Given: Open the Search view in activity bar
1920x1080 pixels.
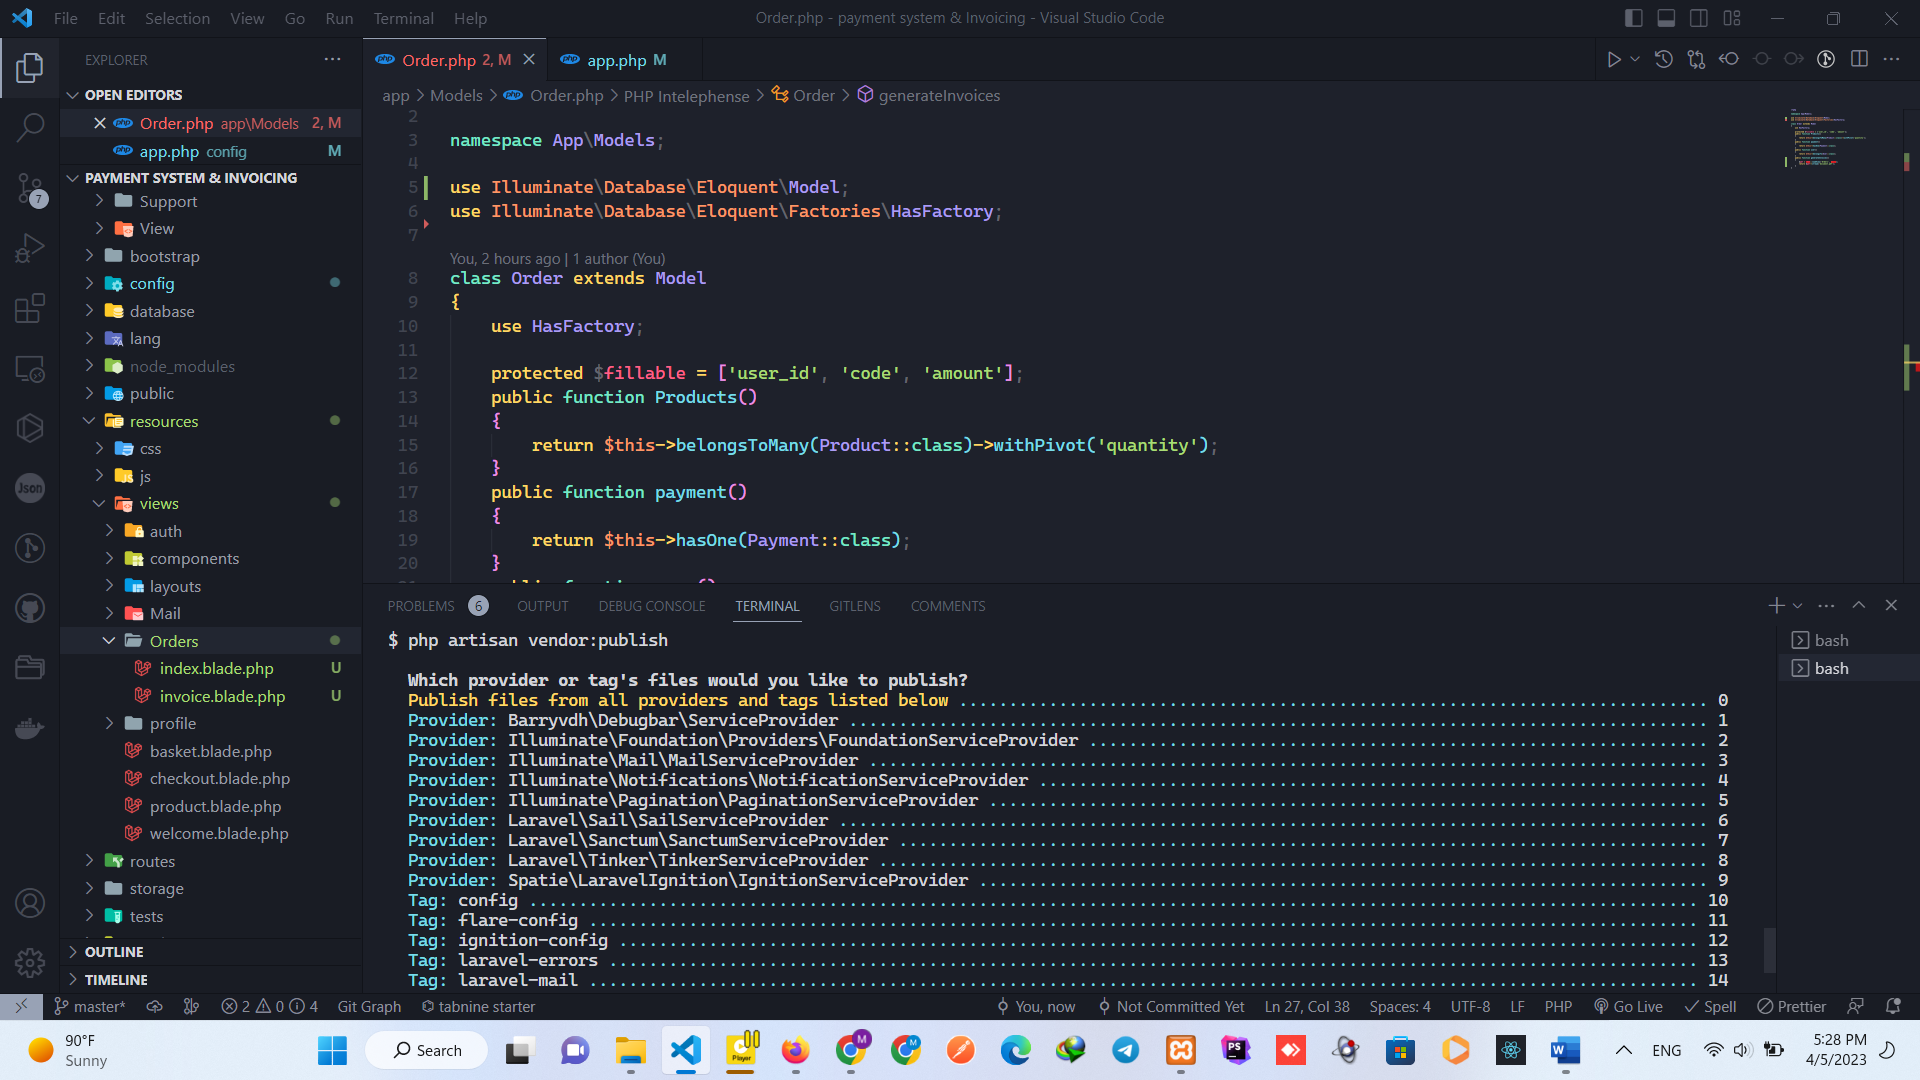Looking at the screenshot, I should coord(30,127).
